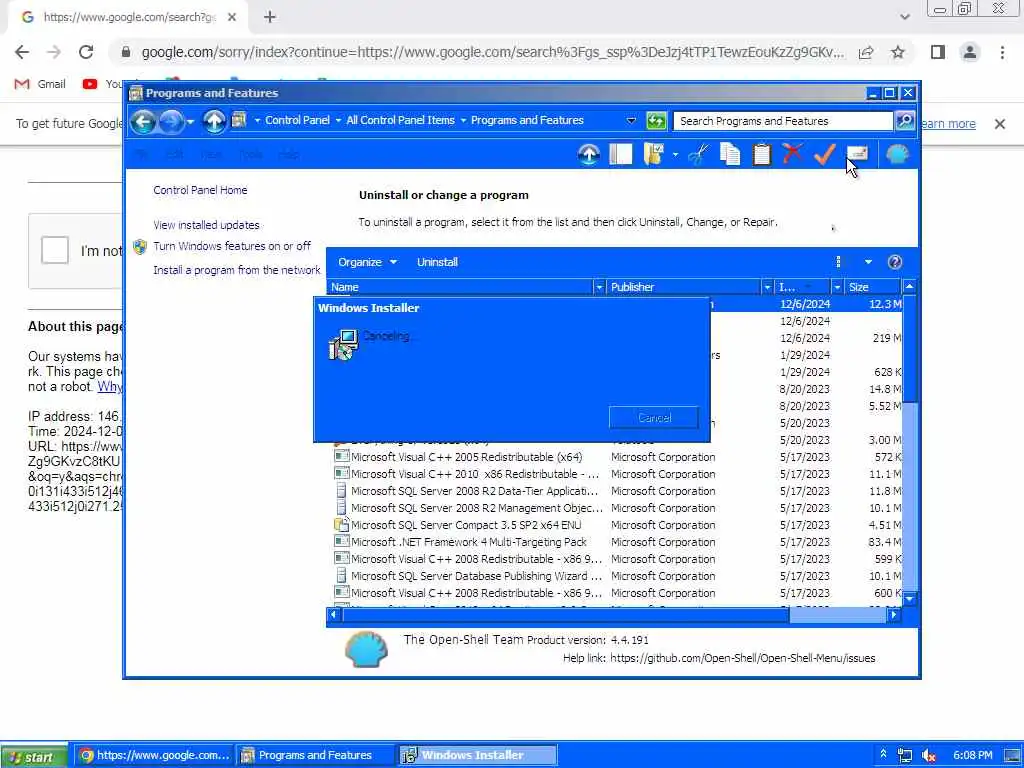
Task: Select the Google search tab in Chrome
Action: pyautogui.click(x=128, y=18)
